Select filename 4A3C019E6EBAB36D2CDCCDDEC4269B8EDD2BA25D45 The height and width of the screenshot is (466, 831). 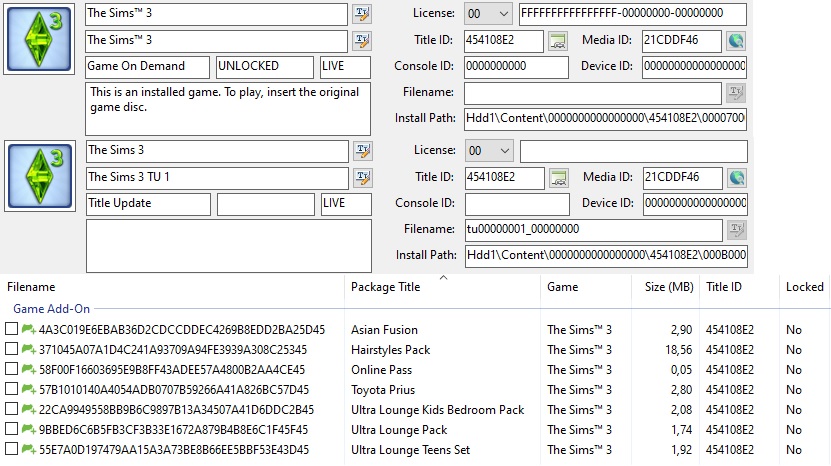coord(182,330)
